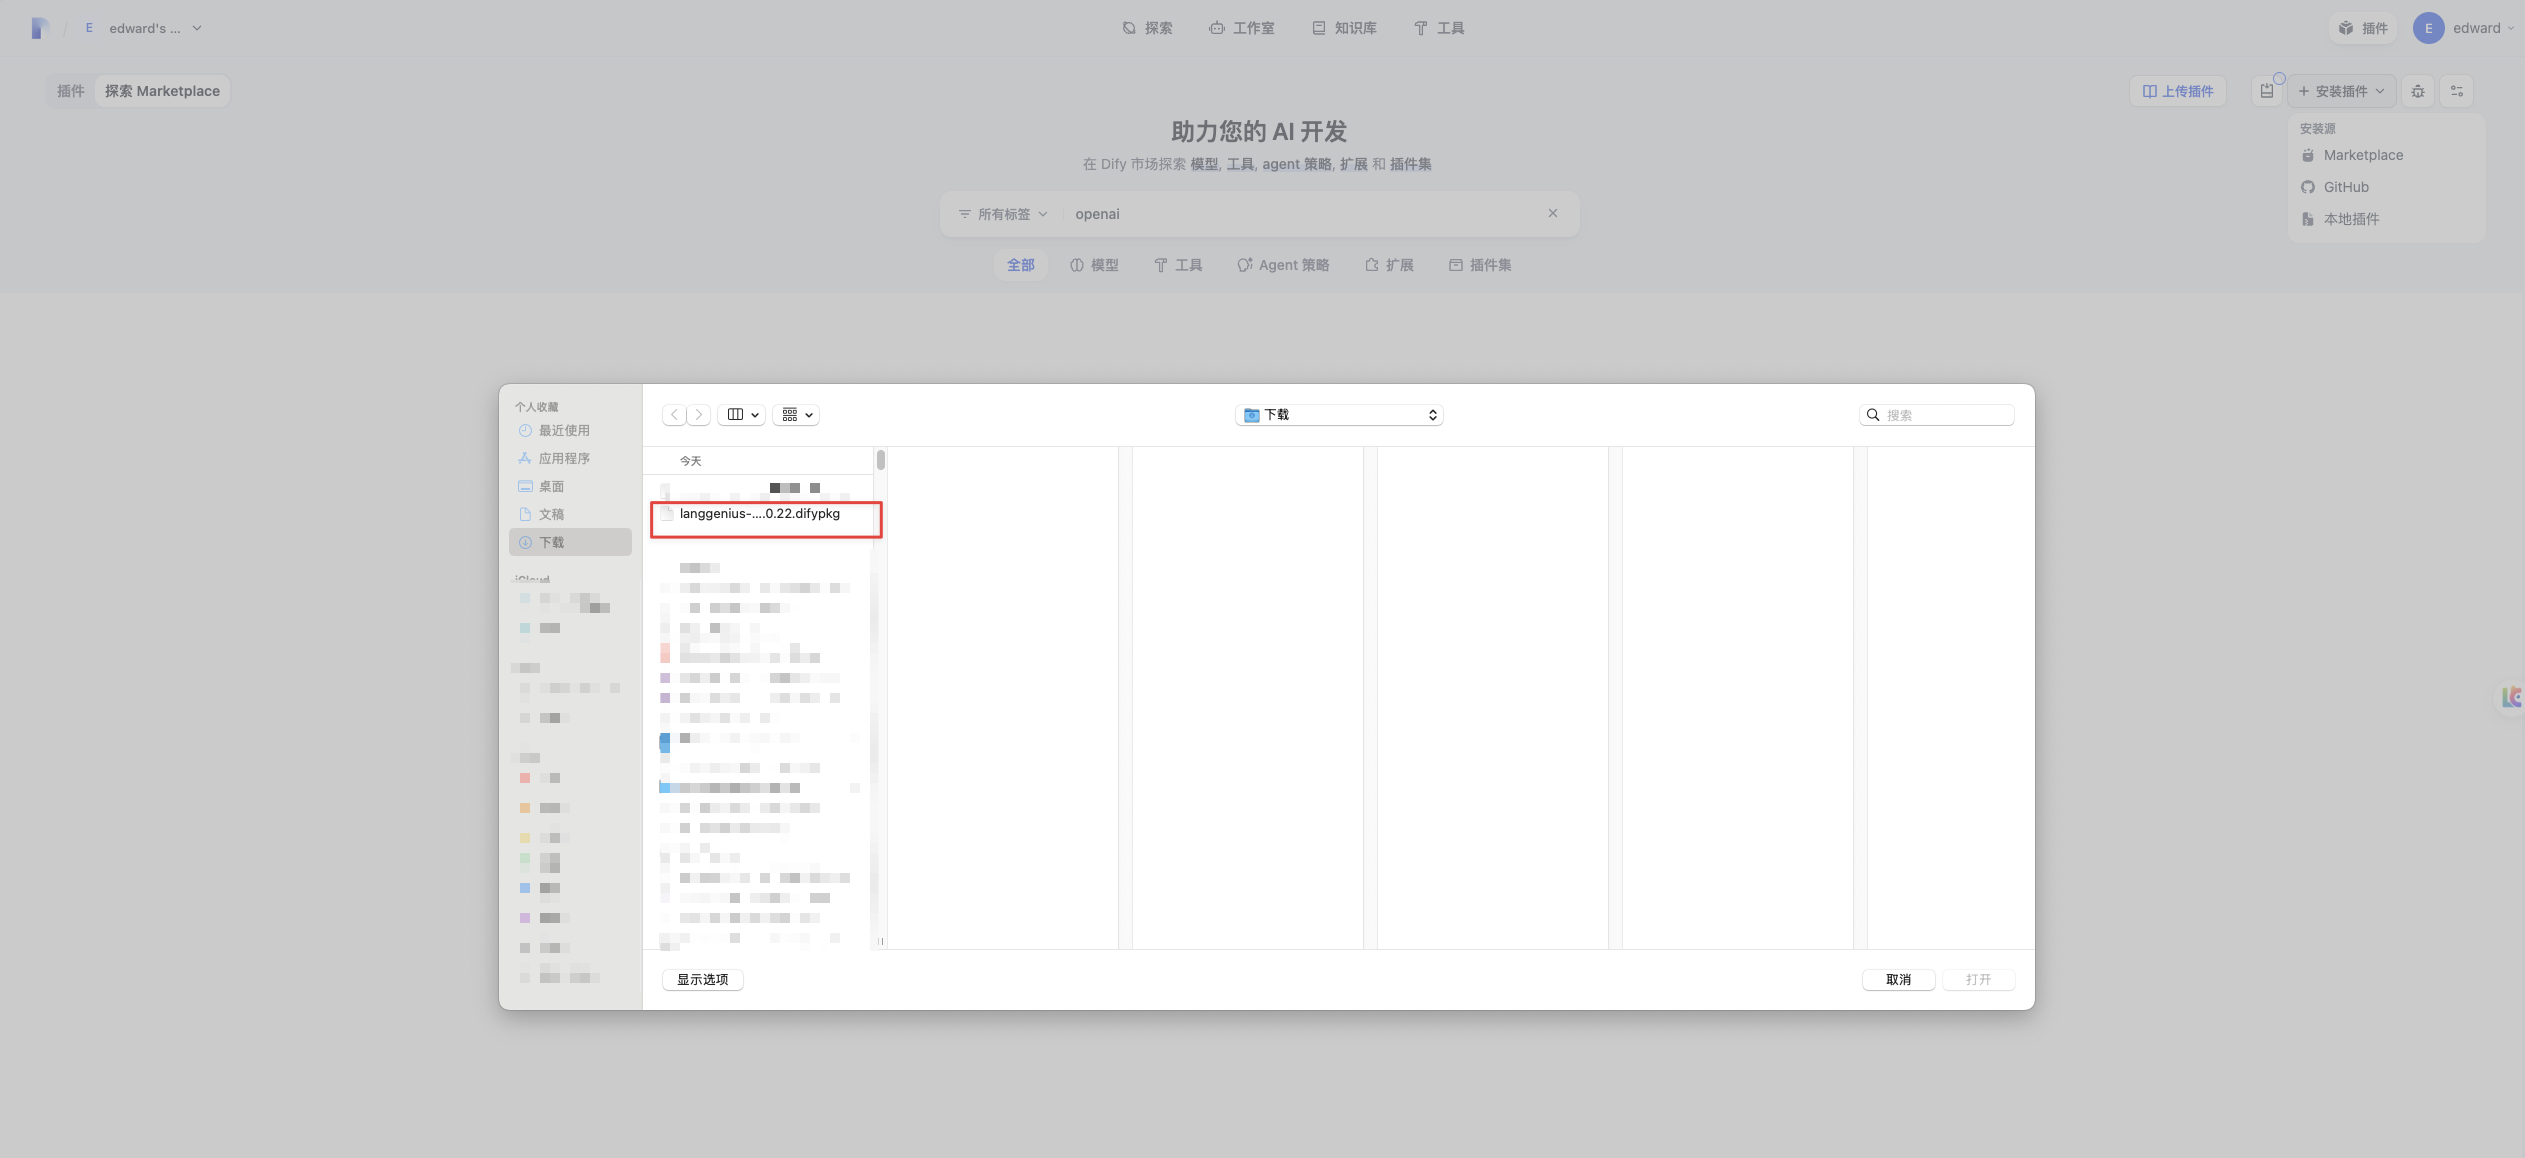Click the file list scrollbar

tap(881, 460)
